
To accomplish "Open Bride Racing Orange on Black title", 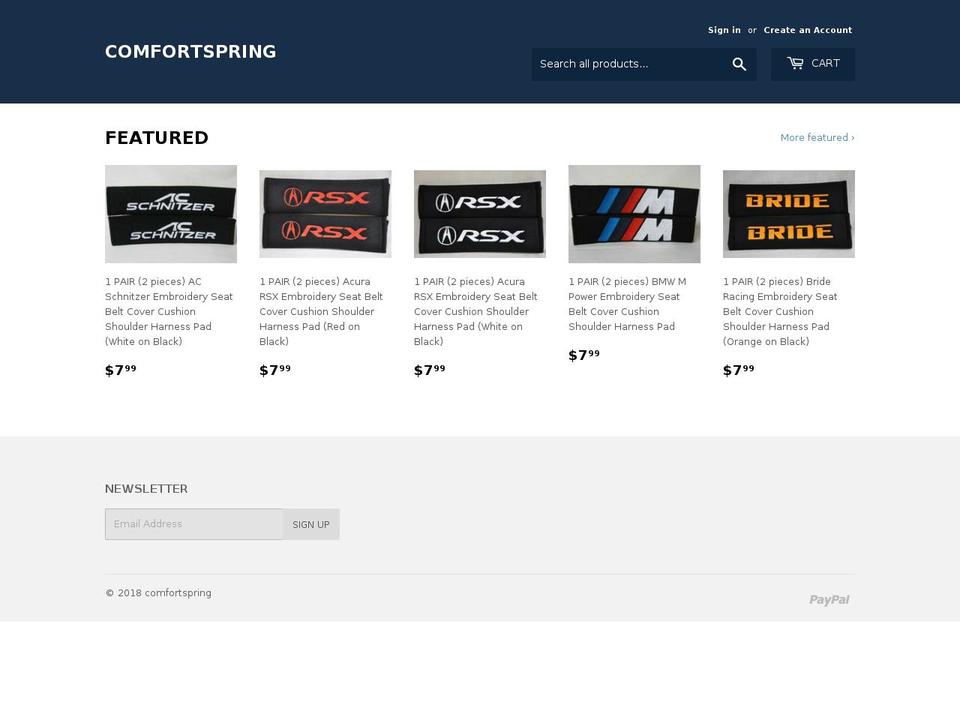I will pyautogui.click(x=780, y=312).
